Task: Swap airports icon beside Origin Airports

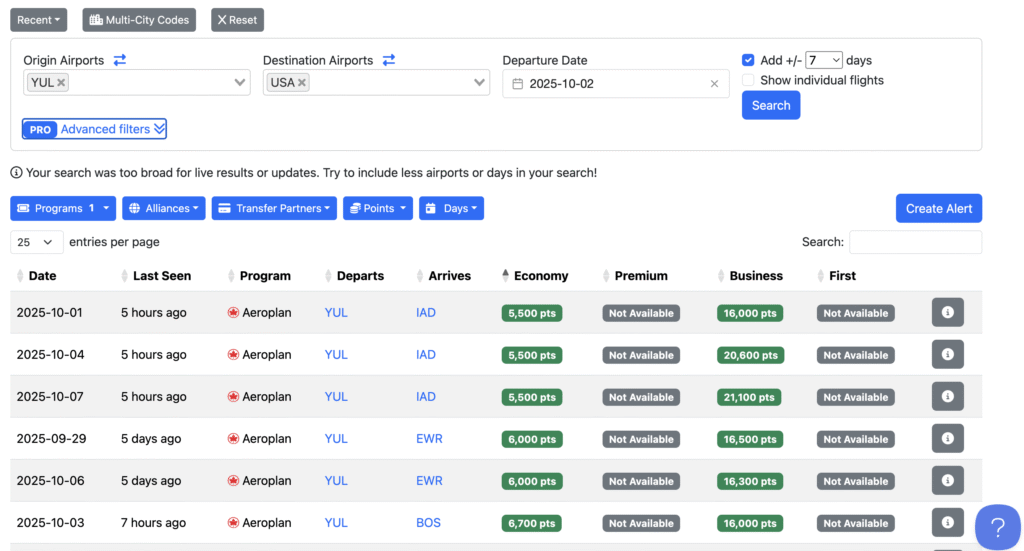Action: pyautogui.click(x=120, y=60)
